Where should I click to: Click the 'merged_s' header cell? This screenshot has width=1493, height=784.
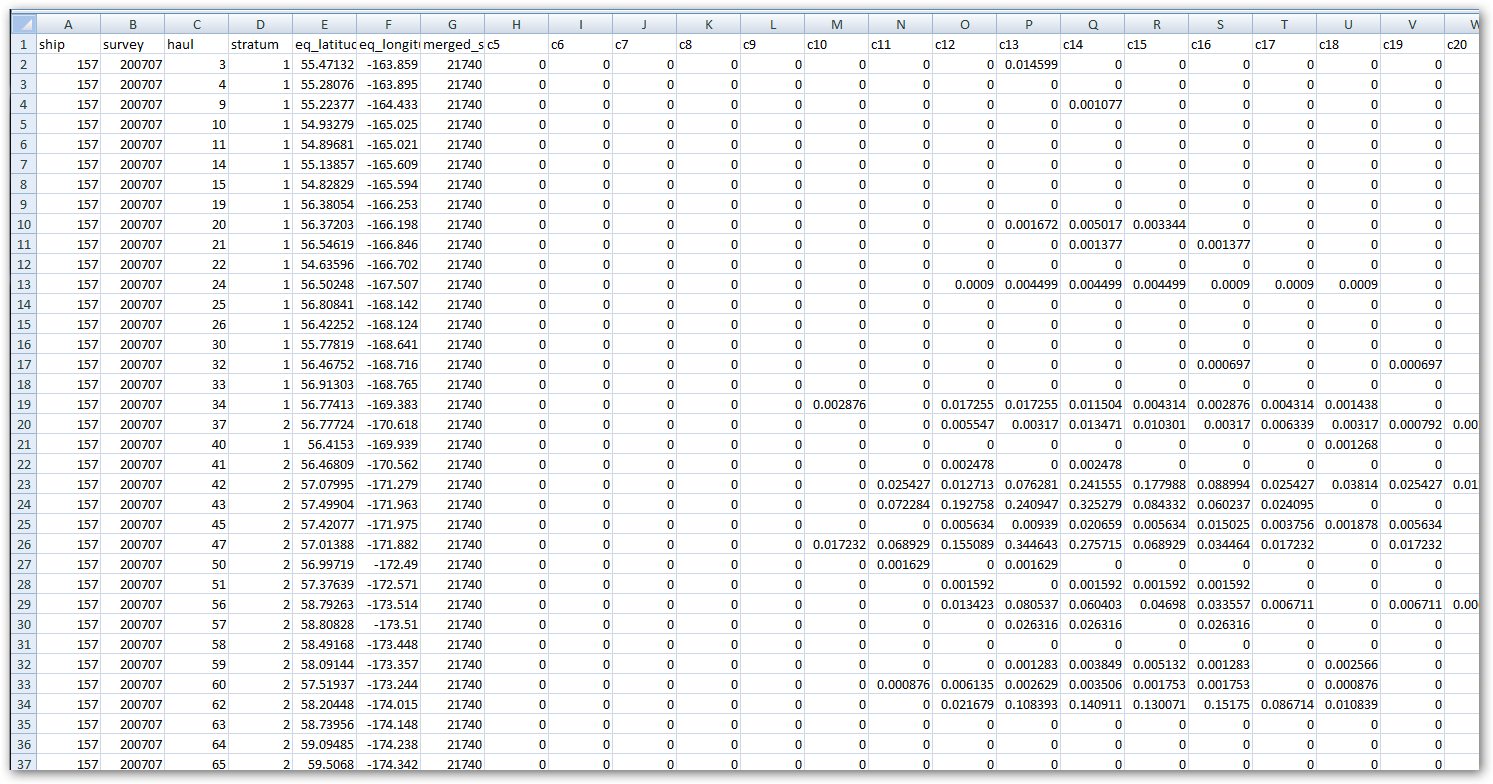click(x=452, y=44)
